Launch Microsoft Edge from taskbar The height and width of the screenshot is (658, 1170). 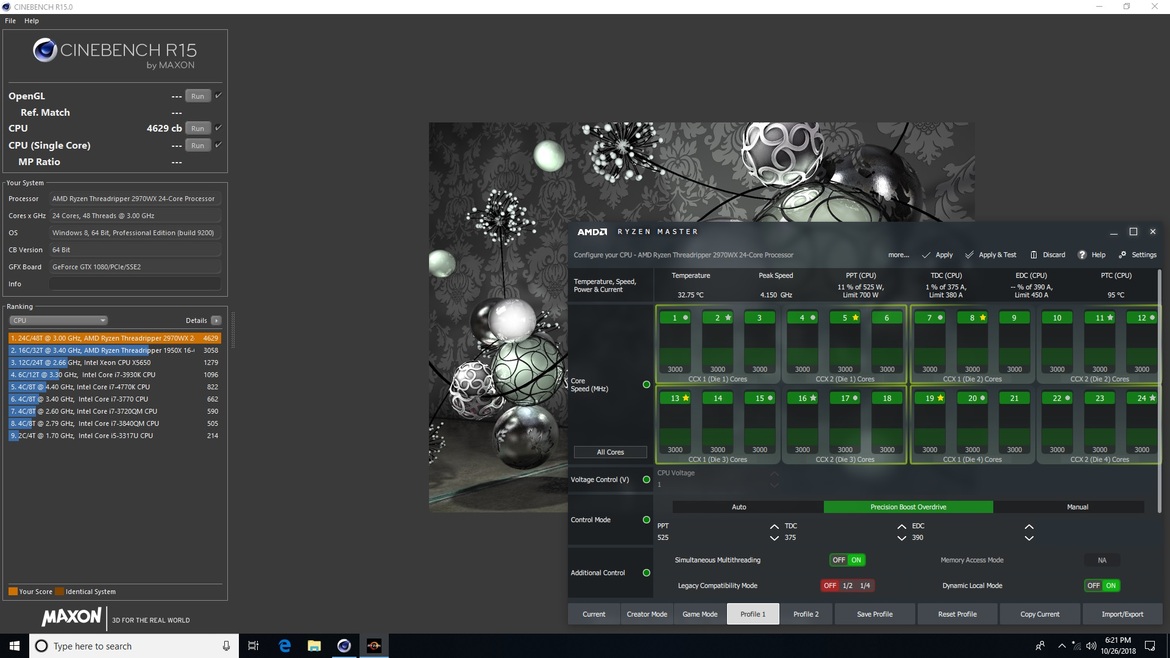[x=284, y=646]
